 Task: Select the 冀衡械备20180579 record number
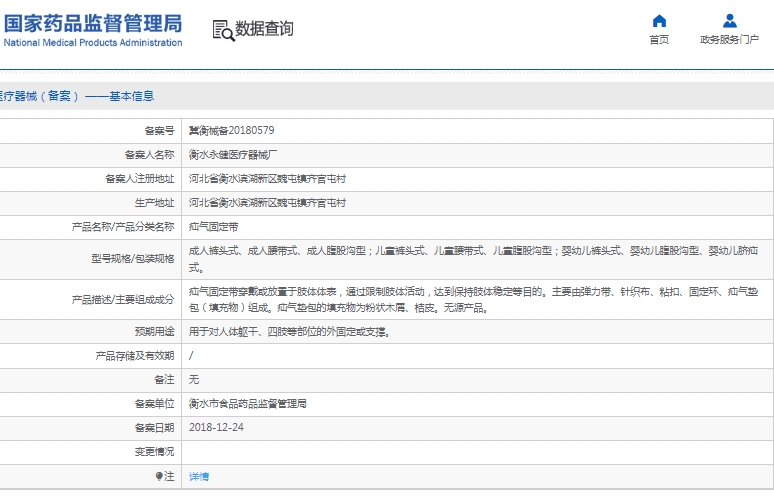click(x=232, y=130)
